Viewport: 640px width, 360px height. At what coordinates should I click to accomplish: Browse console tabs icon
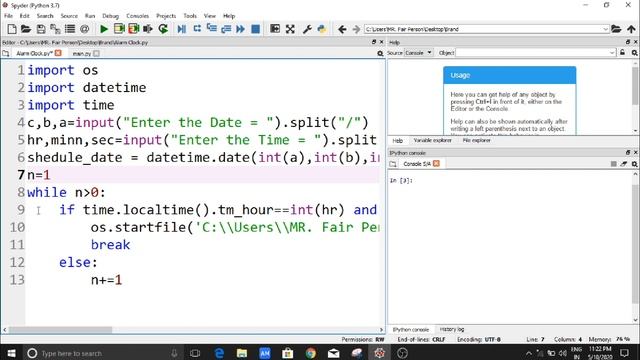point(393,164)
